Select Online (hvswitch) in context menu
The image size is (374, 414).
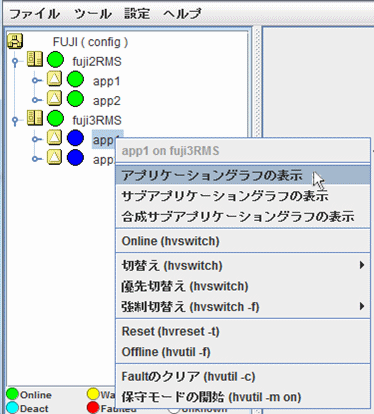(x=243, y=241)
